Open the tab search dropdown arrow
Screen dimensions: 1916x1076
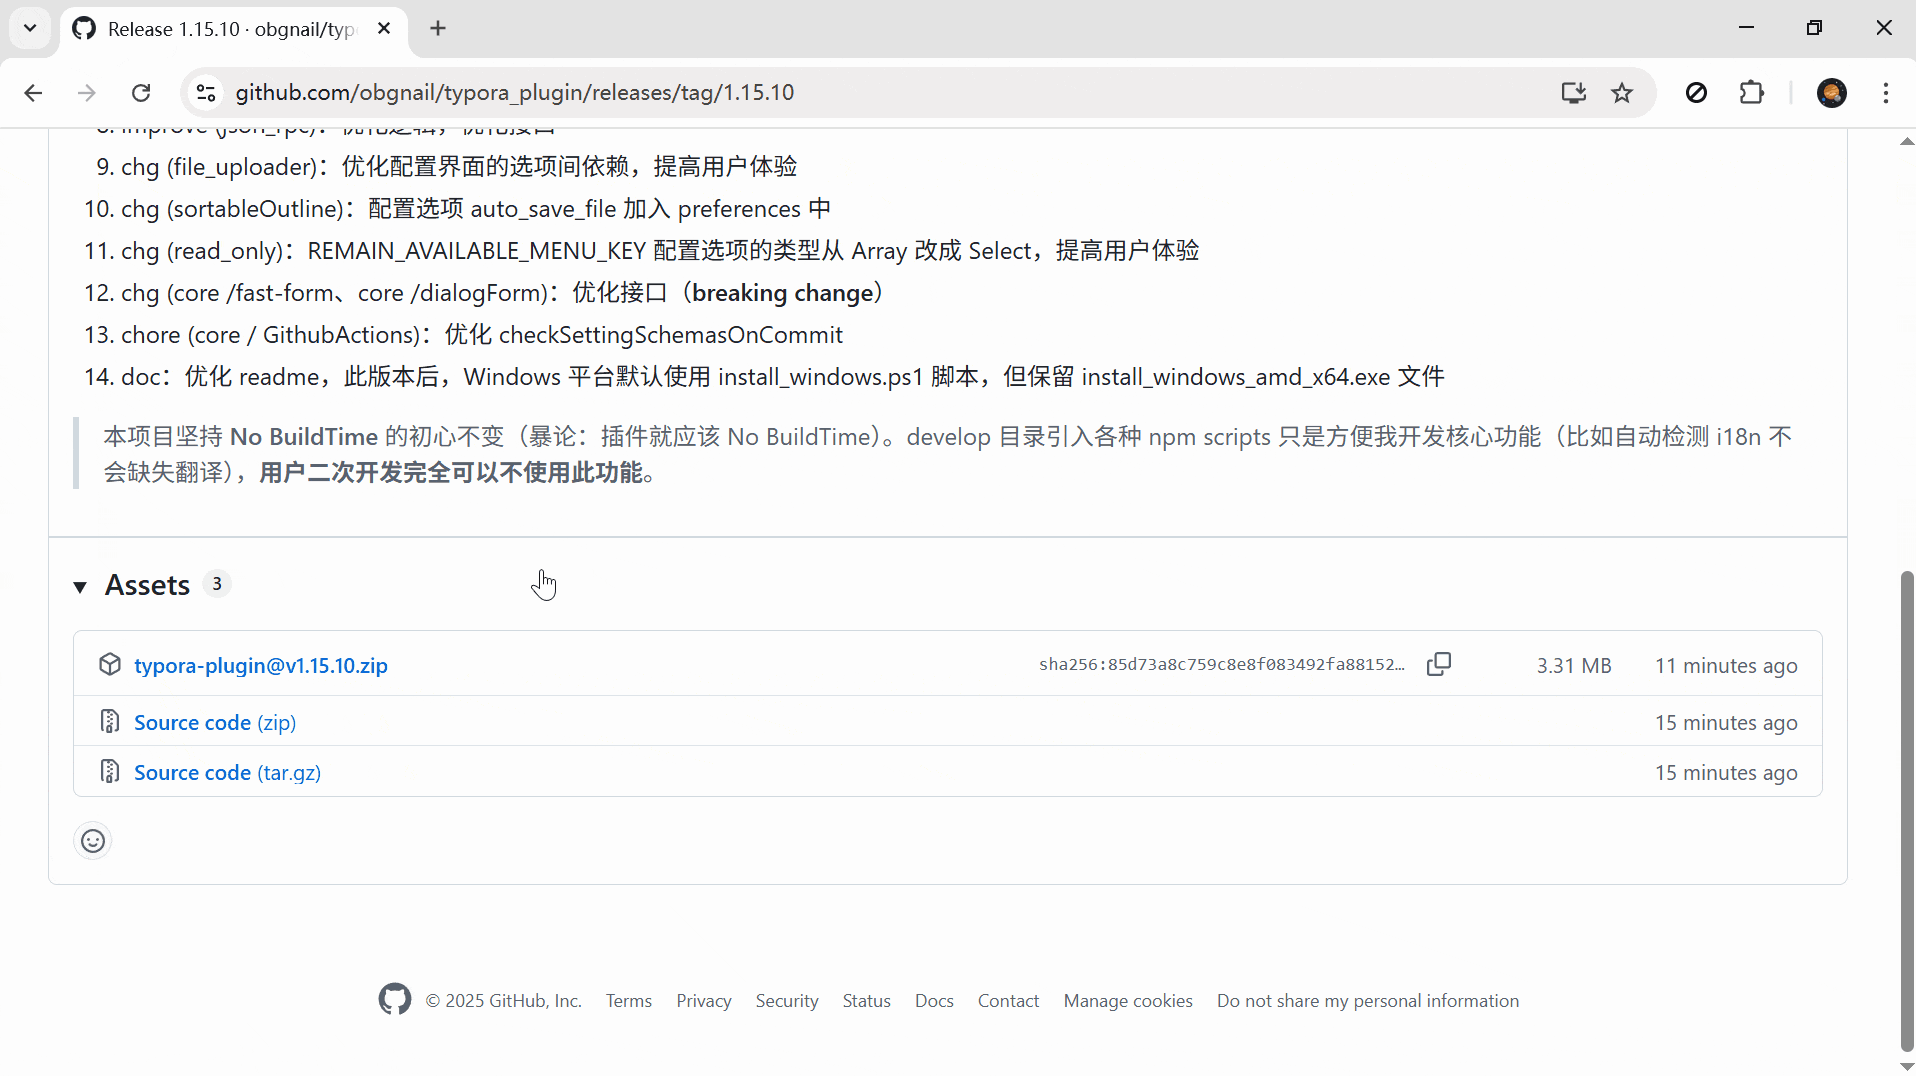coord(30,28)
